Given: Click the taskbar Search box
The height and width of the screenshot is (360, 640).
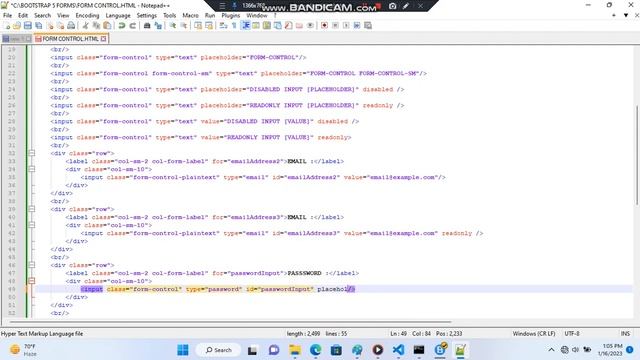Looking at the screenshot, I should pyautogui.click(x=219, y=350).
